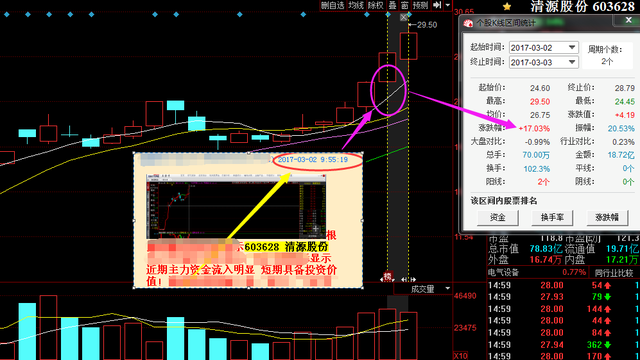The height and width of the screenshot is (360, 640).
Task: Toggle the 叠 overlay option
Action: pyautogui.click(x=392, y=5)
